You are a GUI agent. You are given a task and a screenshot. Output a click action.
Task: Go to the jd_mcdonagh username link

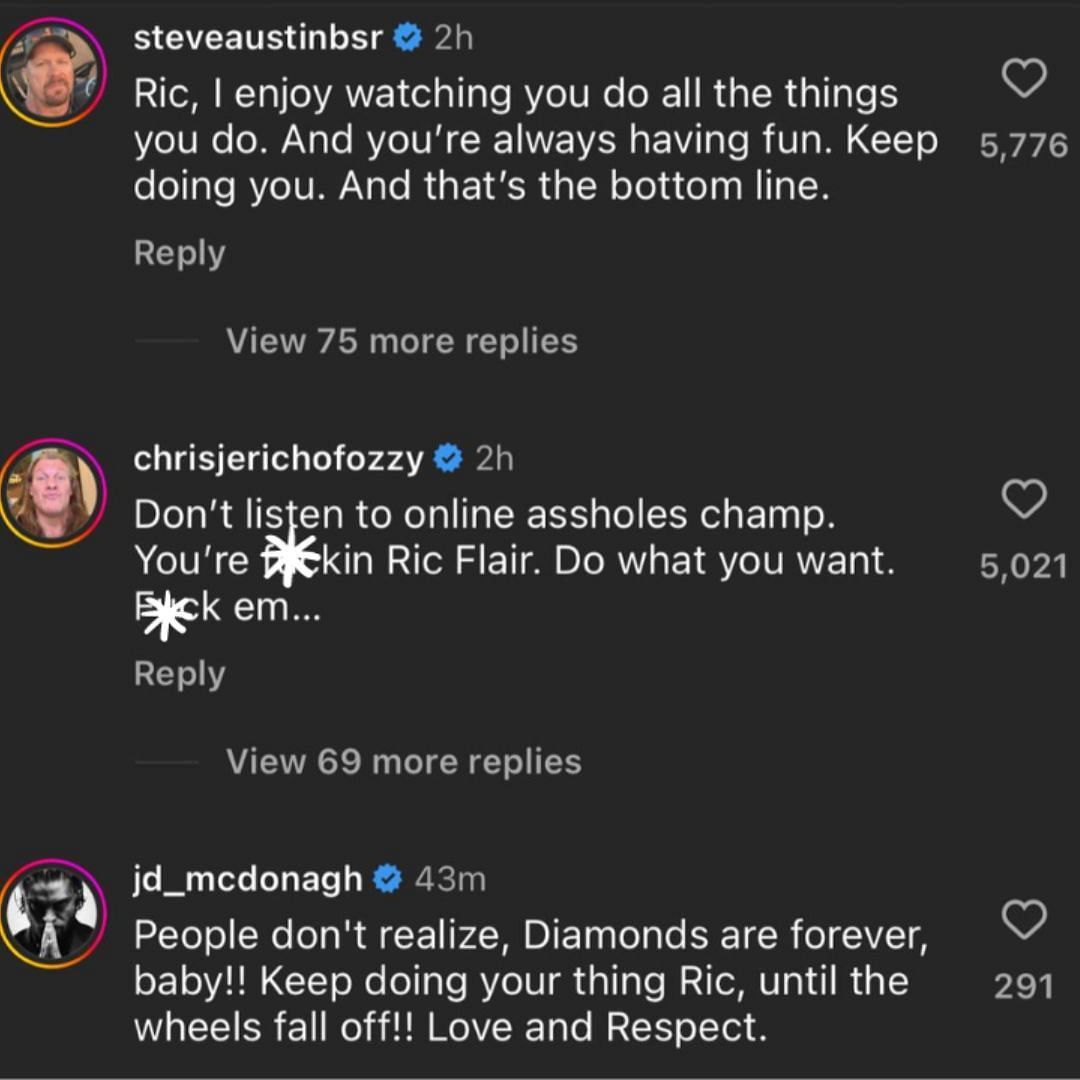click(x=248, y=879)
